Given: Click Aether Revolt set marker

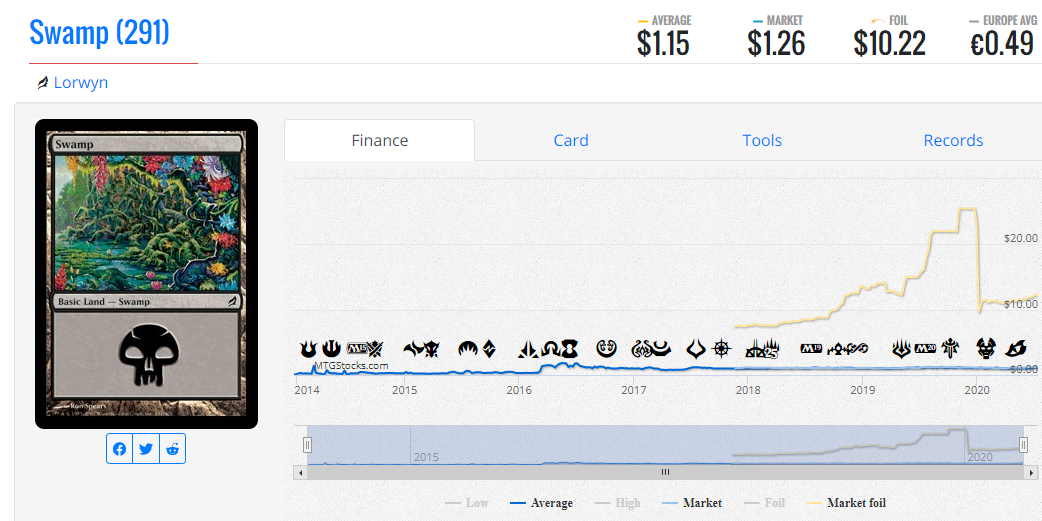Looking at the screenshot, I should (x=642, y=348).
